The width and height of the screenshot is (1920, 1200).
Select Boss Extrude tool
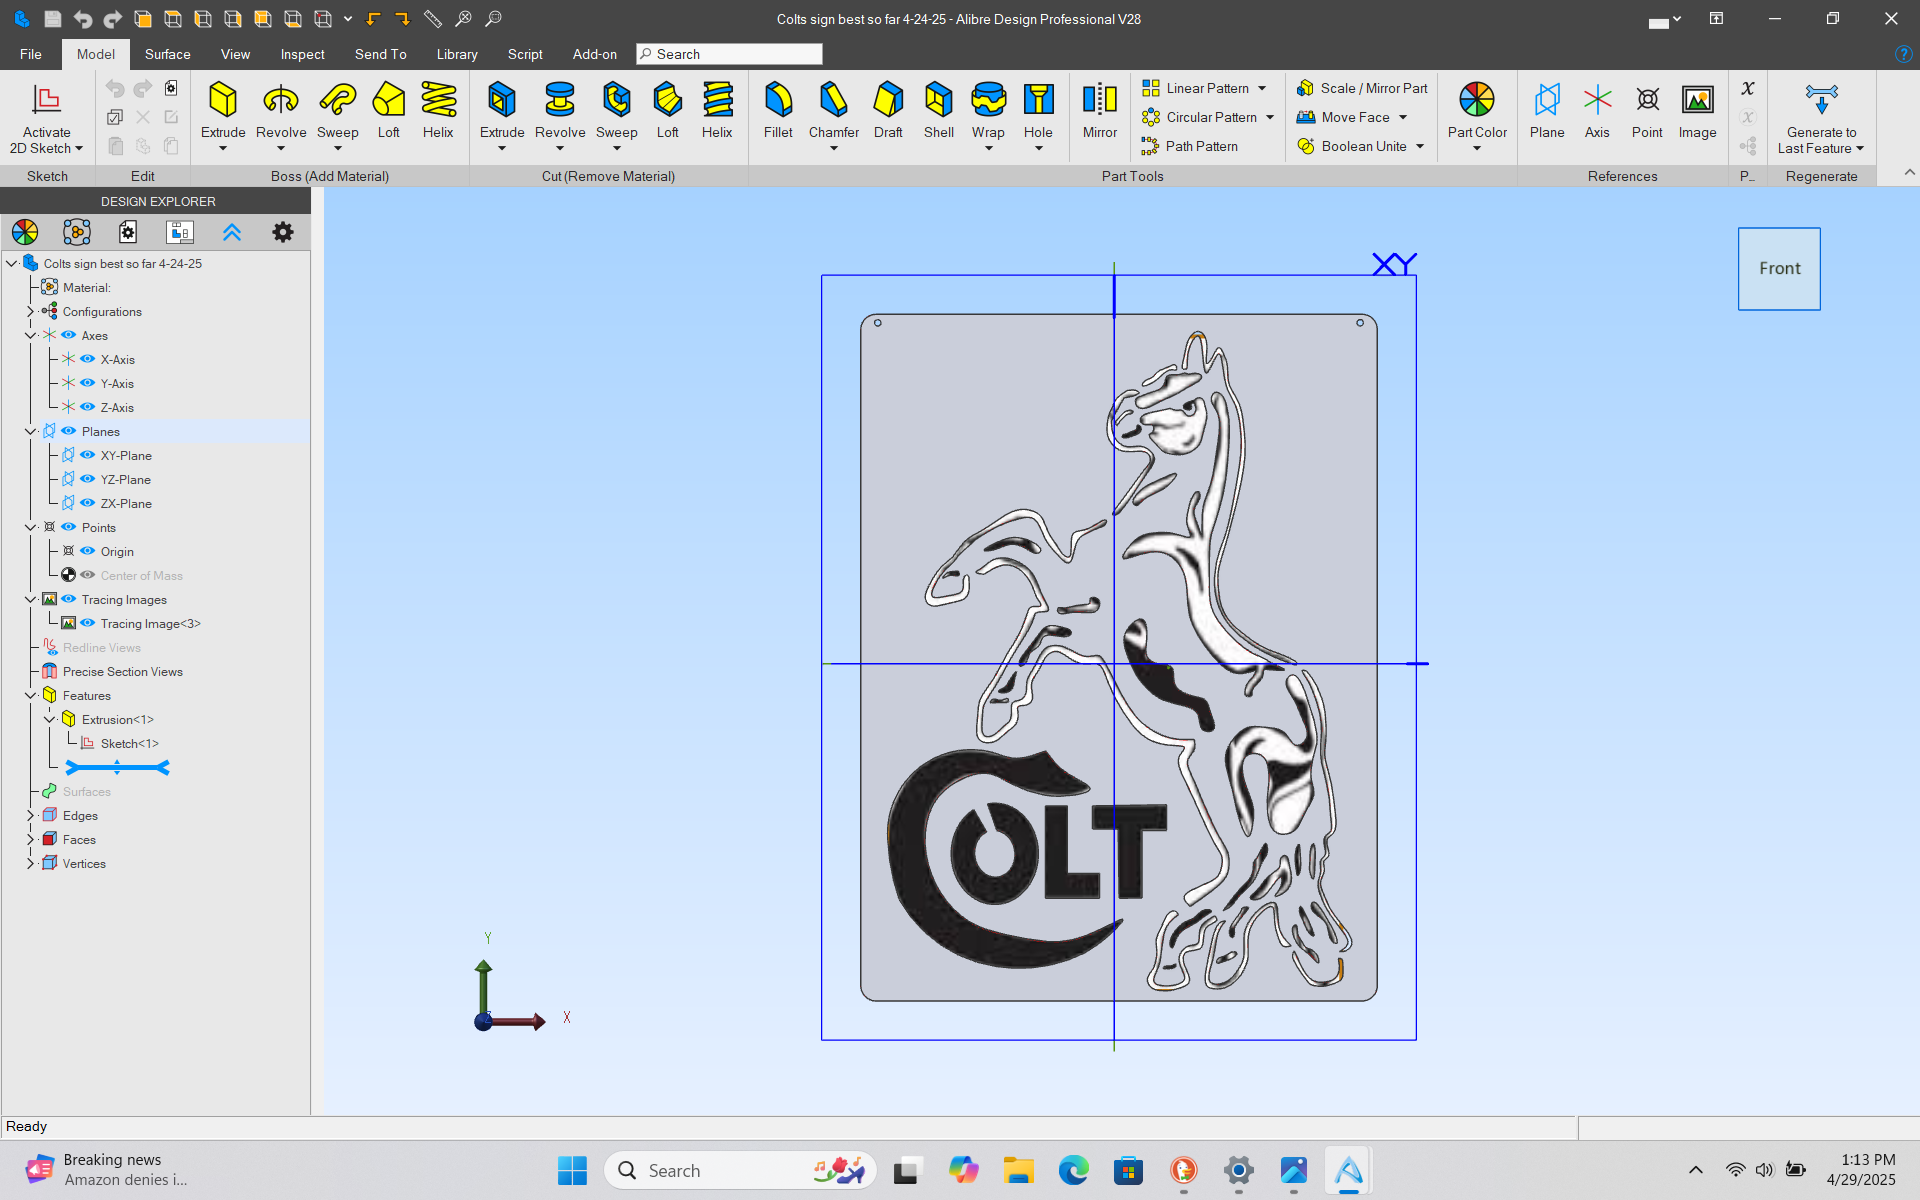pos(223,110)
